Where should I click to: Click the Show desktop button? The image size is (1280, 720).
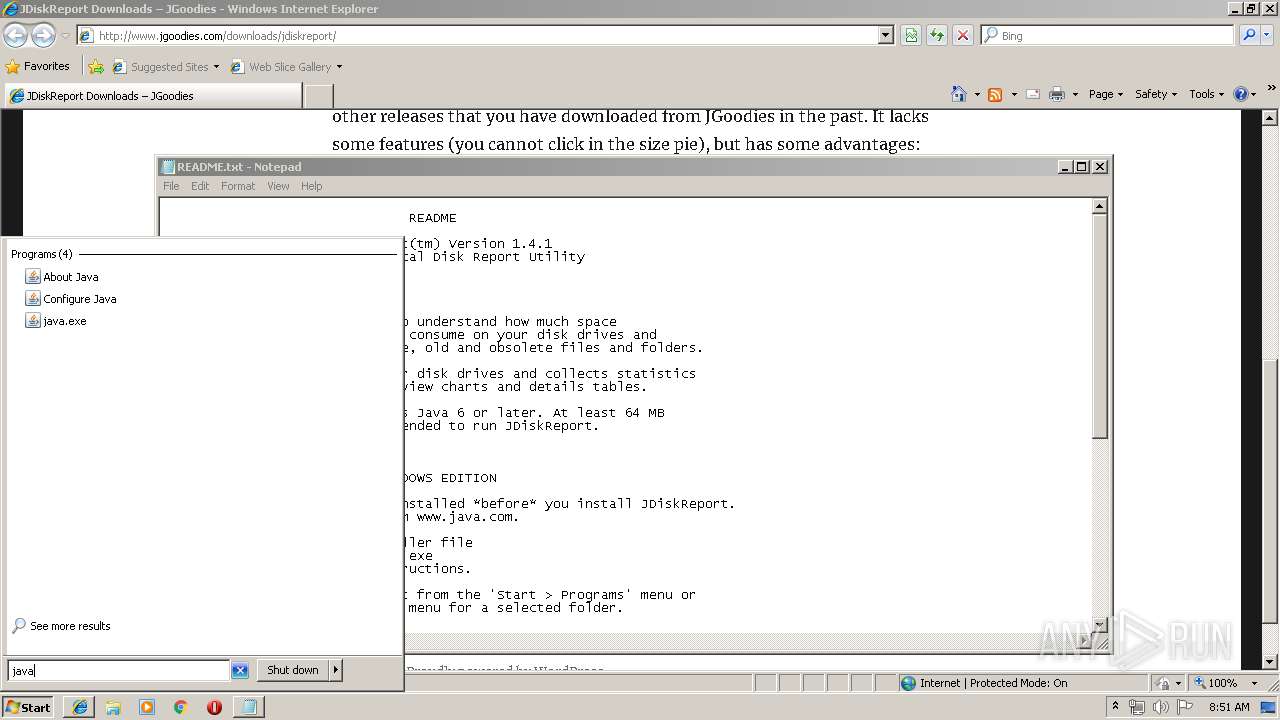(1269, 707)
